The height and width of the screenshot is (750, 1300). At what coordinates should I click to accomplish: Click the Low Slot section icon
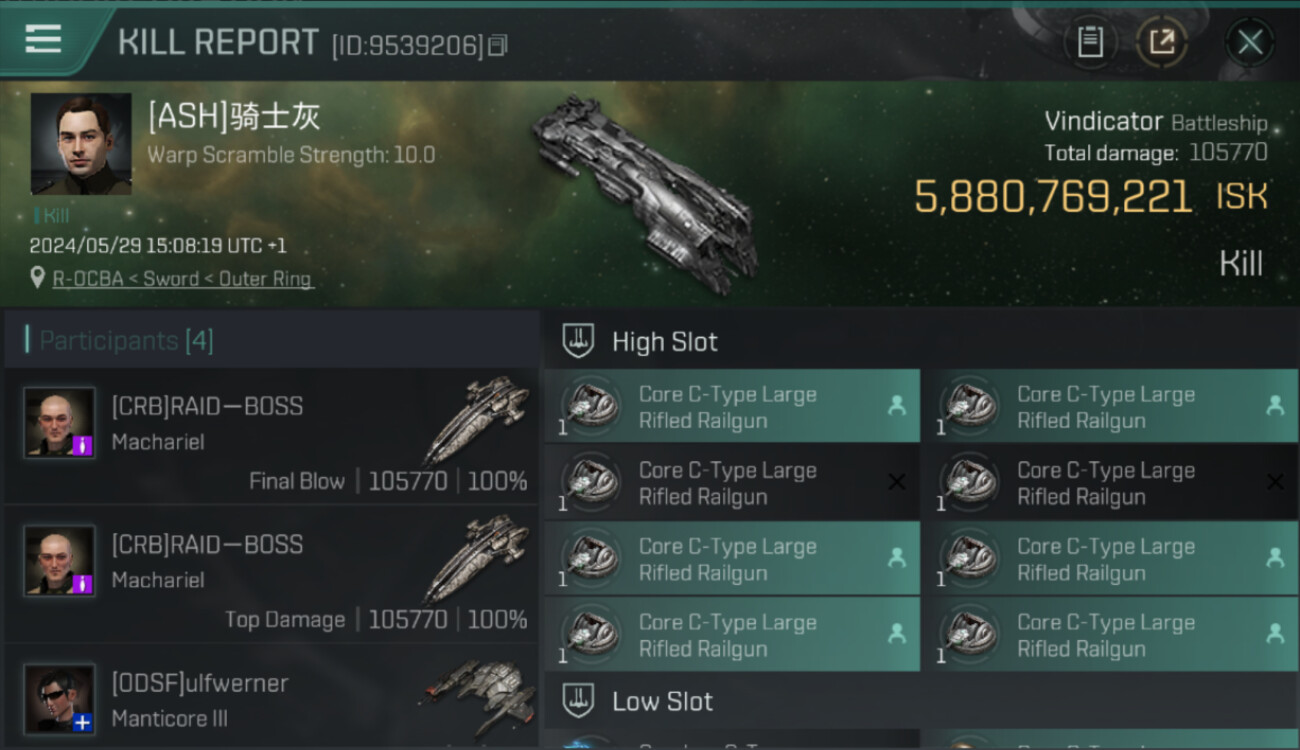[578, 701]
